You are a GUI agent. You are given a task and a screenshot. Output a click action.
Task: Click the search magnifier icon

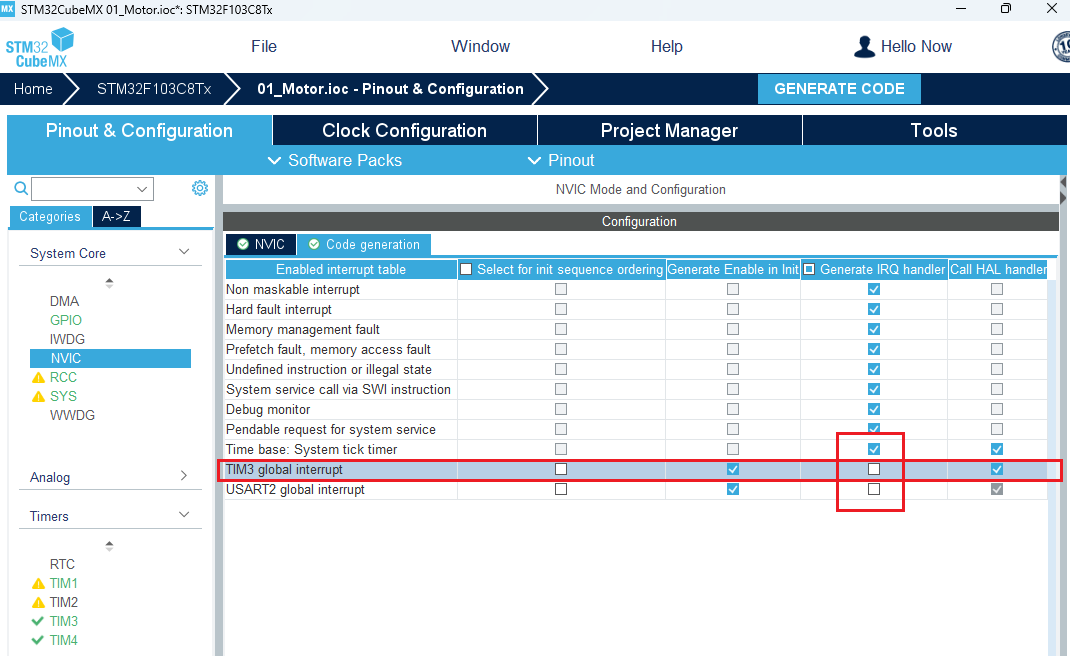(x=21, y=188)
